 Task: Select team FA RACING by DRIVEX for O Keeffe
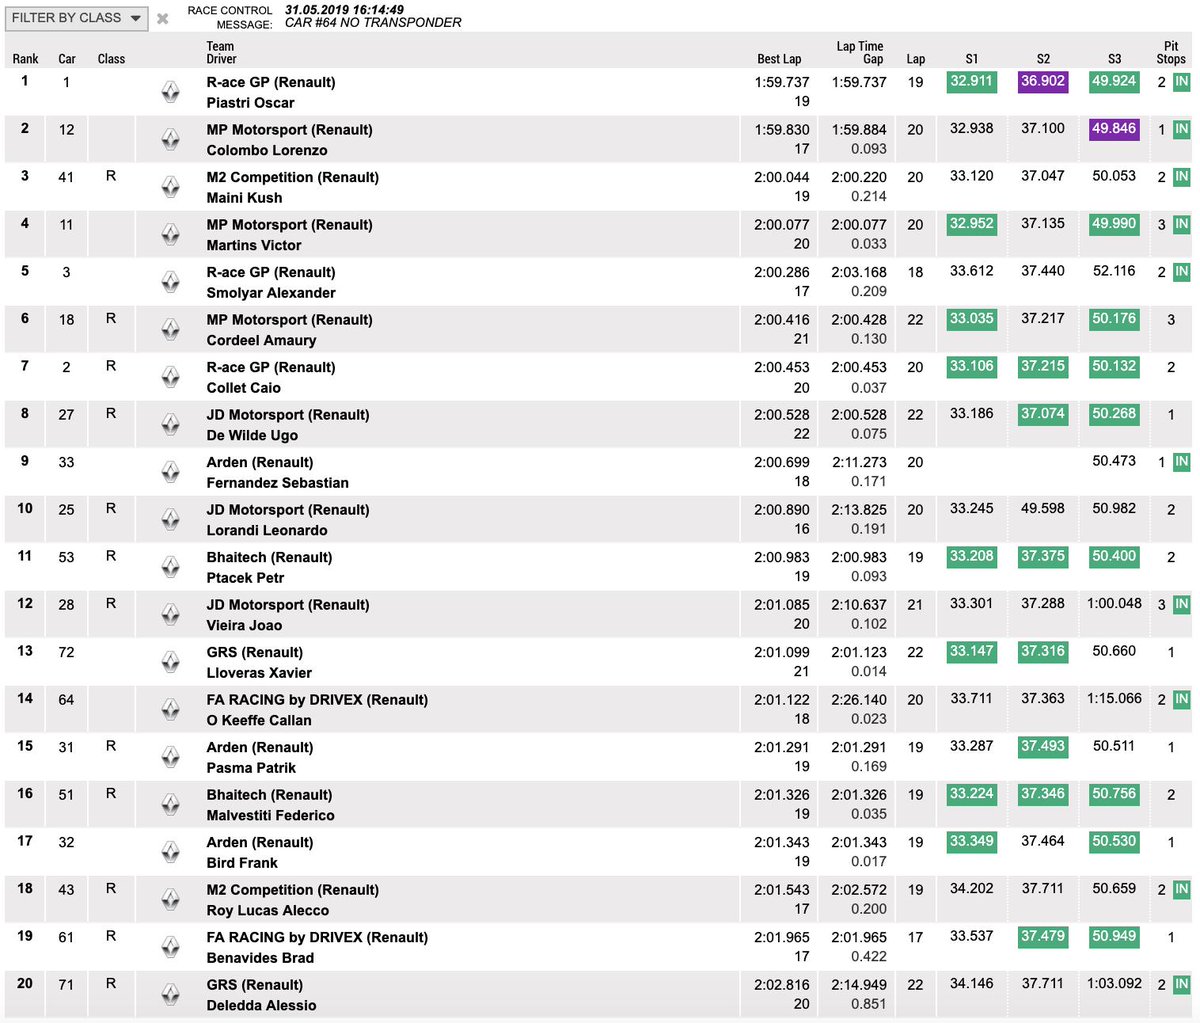(x=317, y=700)
